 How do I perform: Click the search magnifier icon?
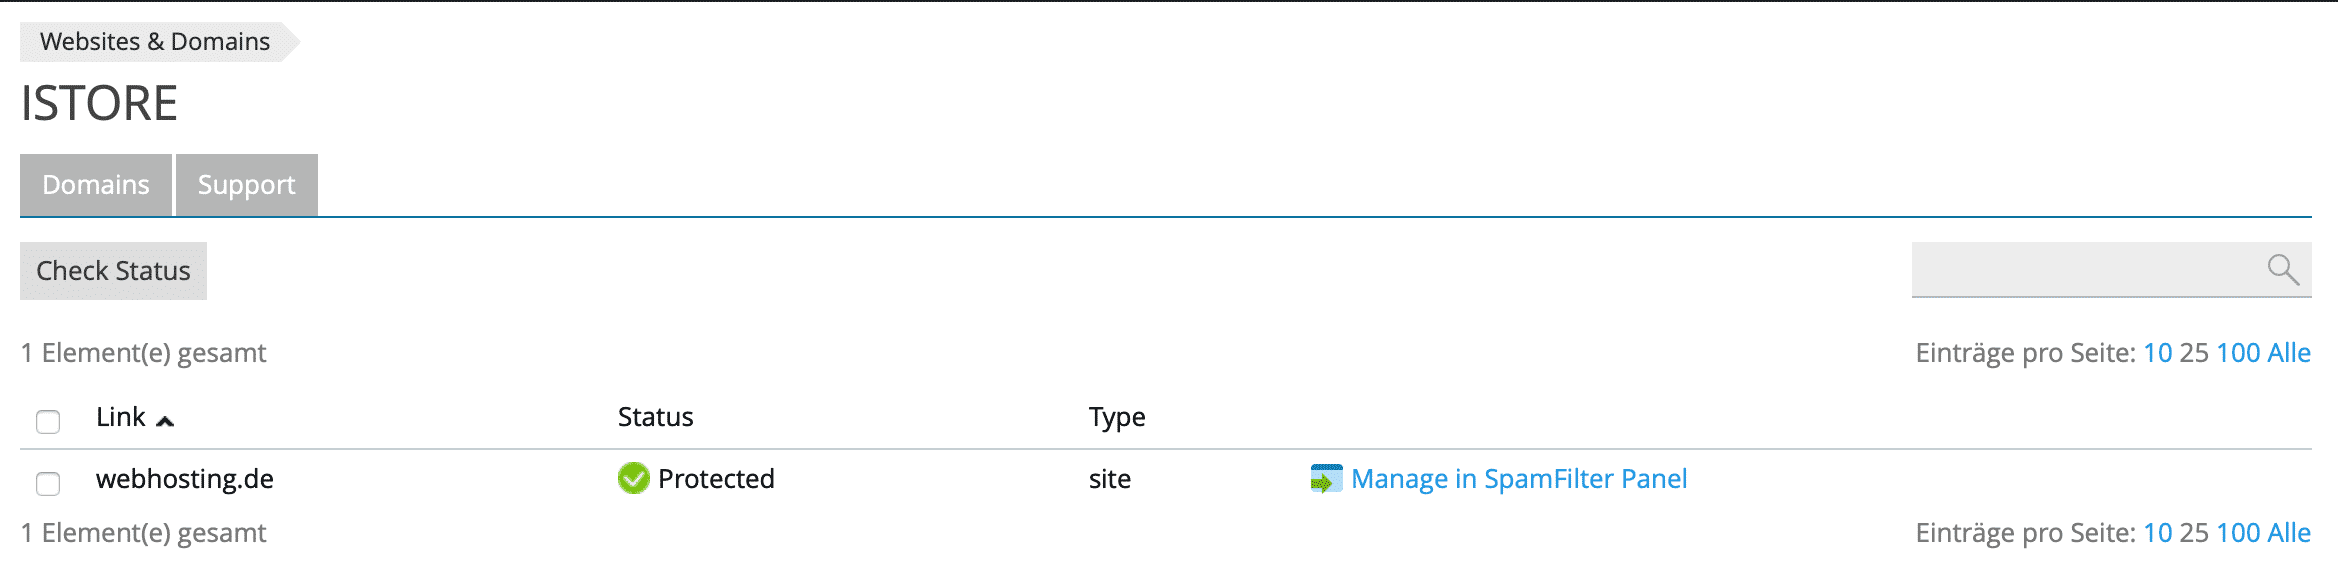tap(2283, 269)
